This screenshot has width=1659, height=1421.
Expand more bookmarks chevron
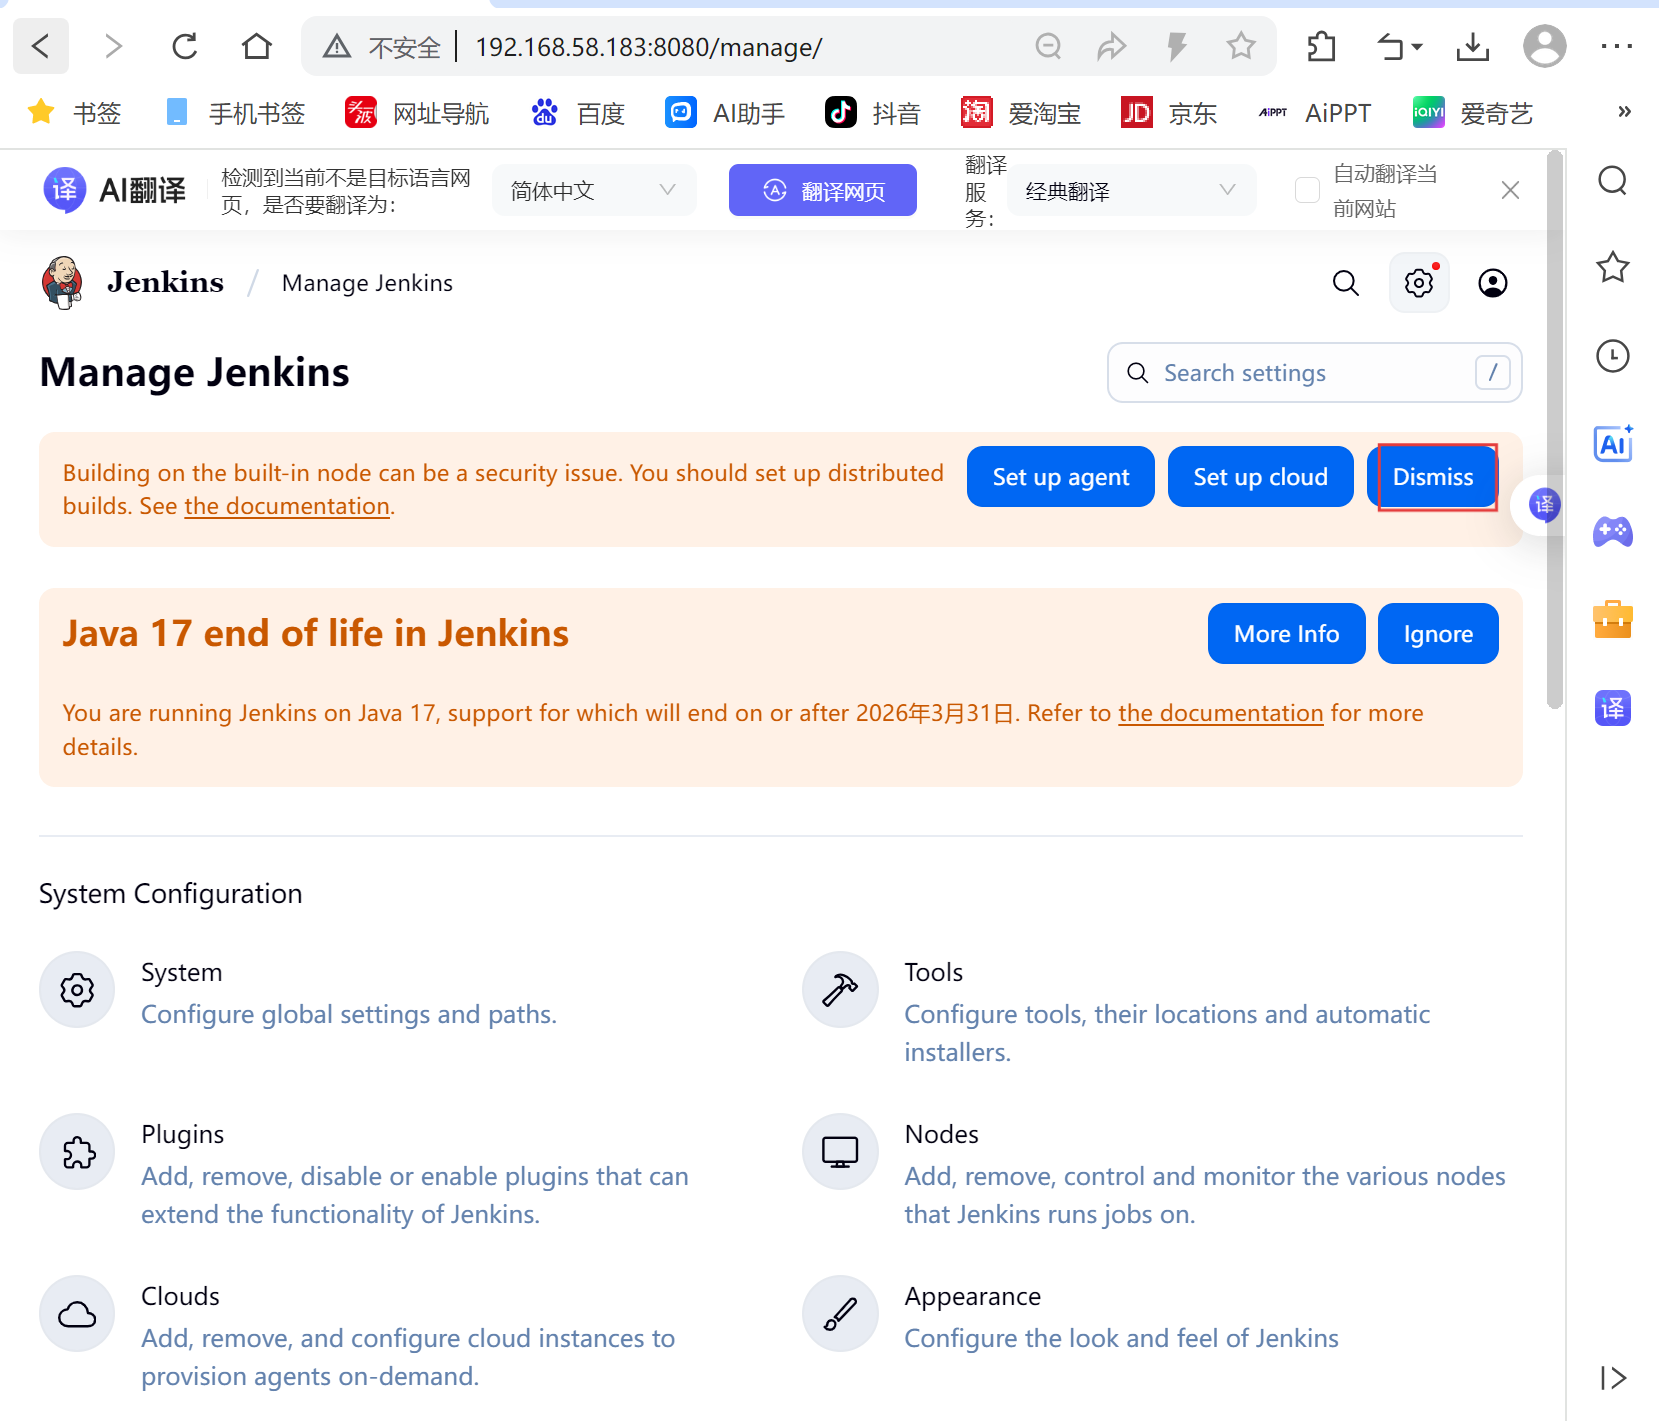click(1624, 112)
